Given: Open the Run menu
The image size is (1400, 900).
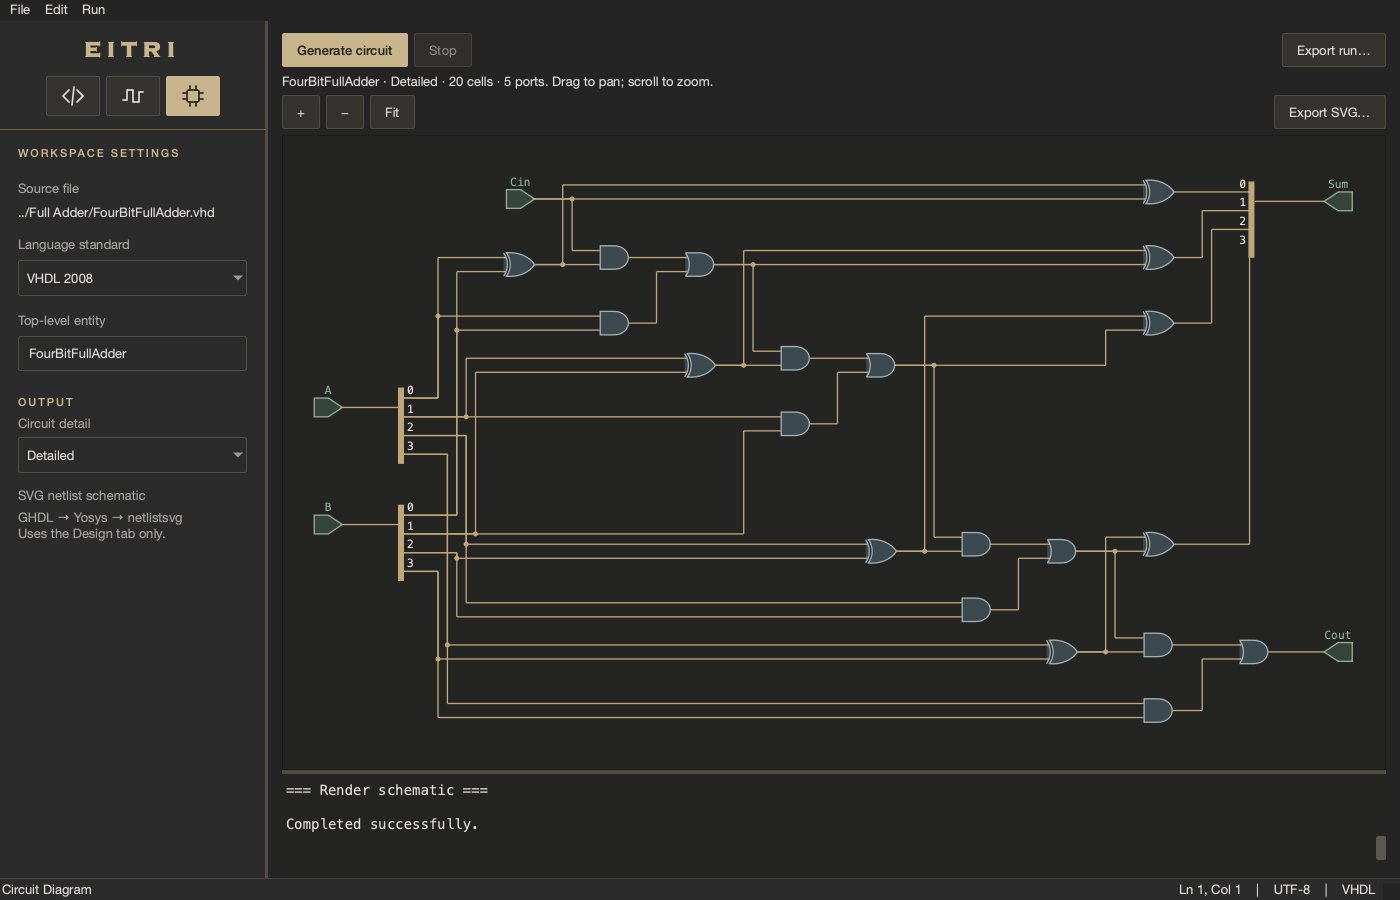Looking at the screenshot, I should (x=93, y=9).
